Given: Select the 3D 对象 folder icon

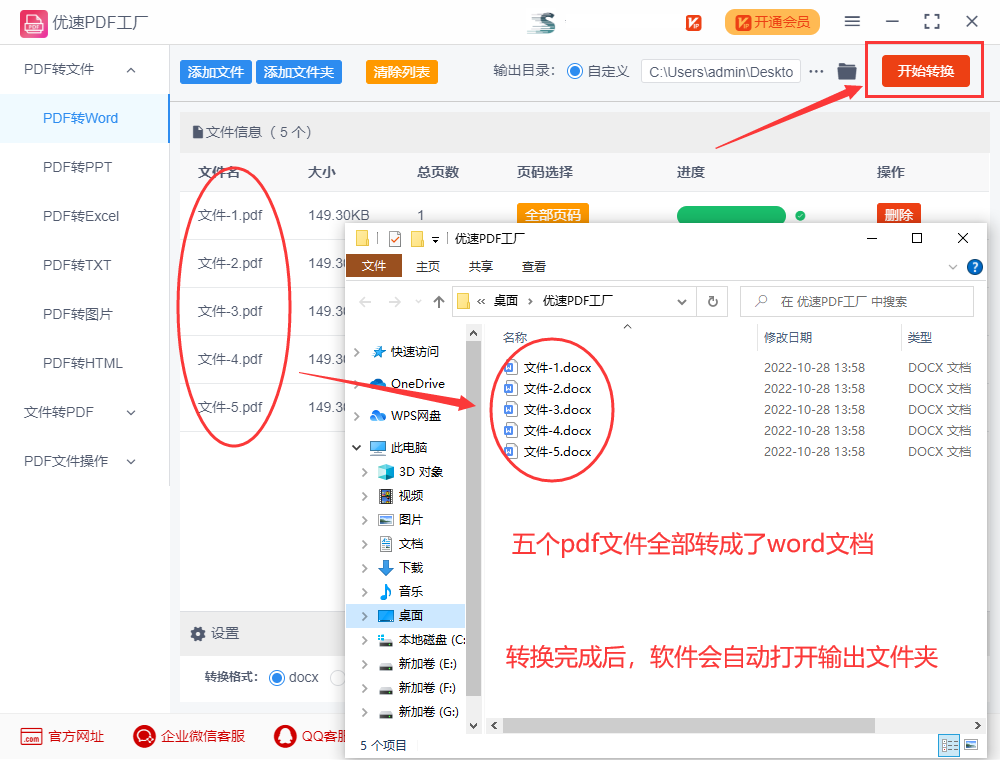Looking at the screenshot, I should coord(386,472).
